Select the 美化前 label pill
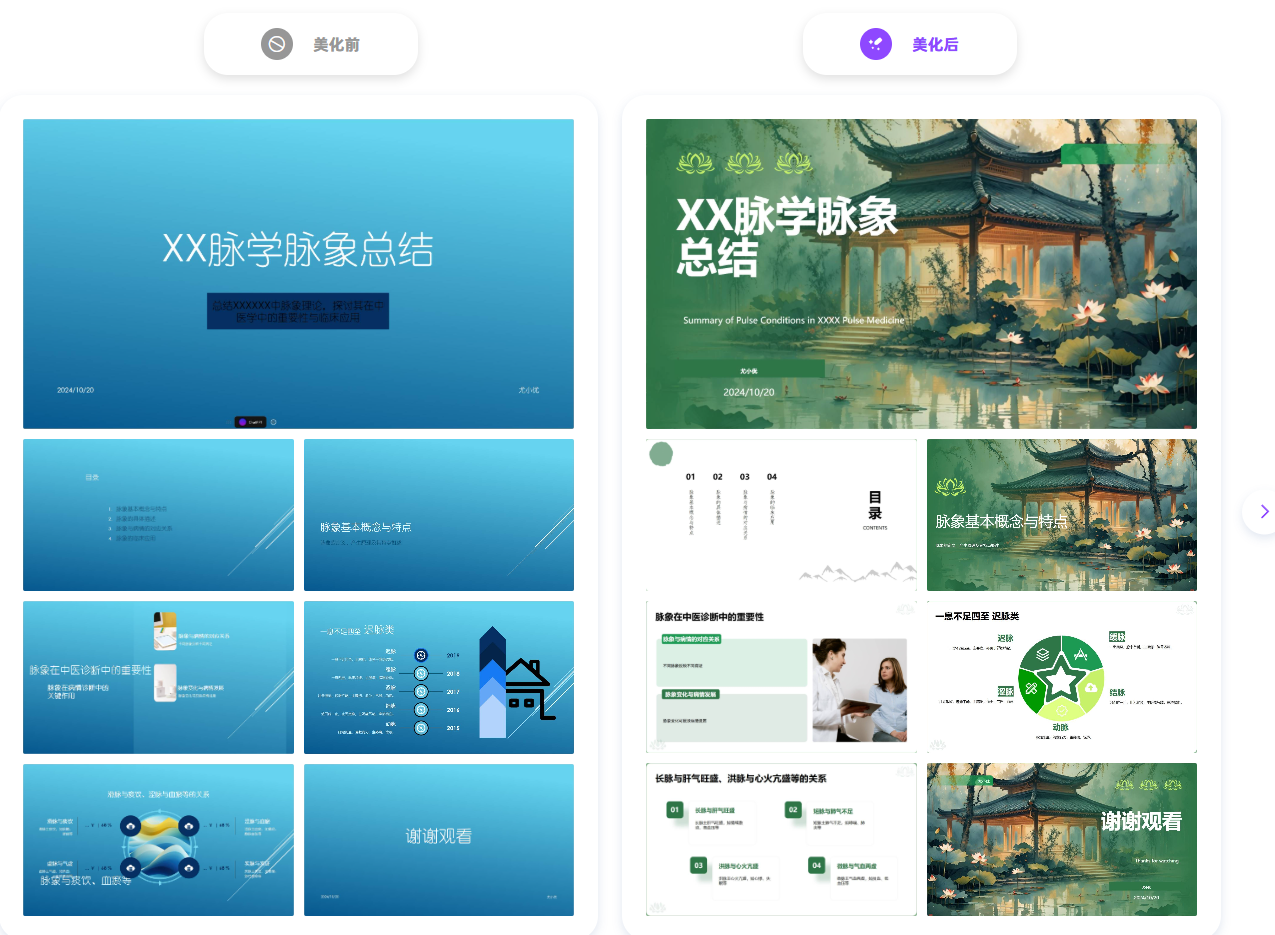The width and height of the screenshot is (1275, 935). (311, 44)
